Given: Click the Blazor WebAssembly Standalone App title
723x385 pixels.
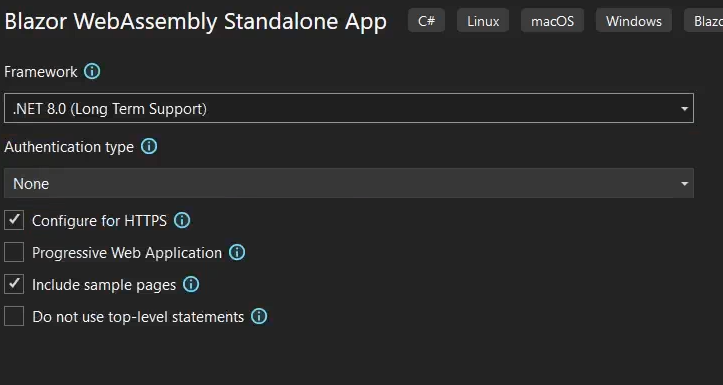Looking at the screenshot, I should click(x=196, y=22).
